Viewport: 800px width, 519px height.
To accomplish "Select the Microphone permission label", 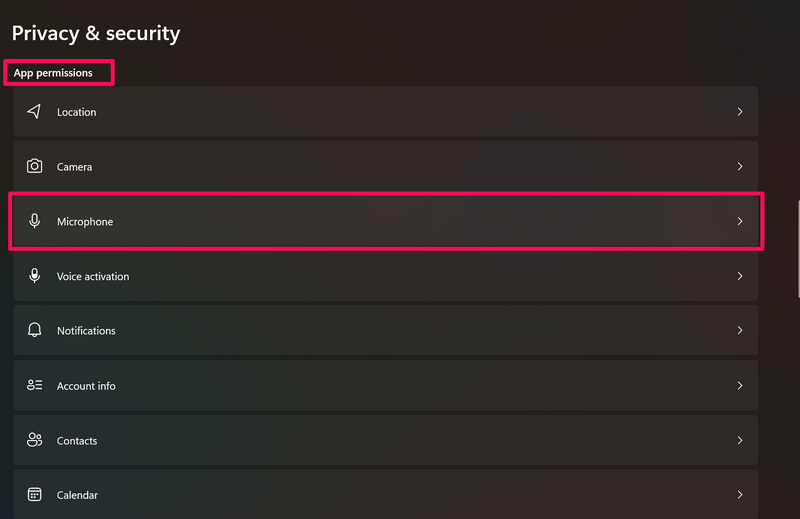I will [x=85, y=222].
